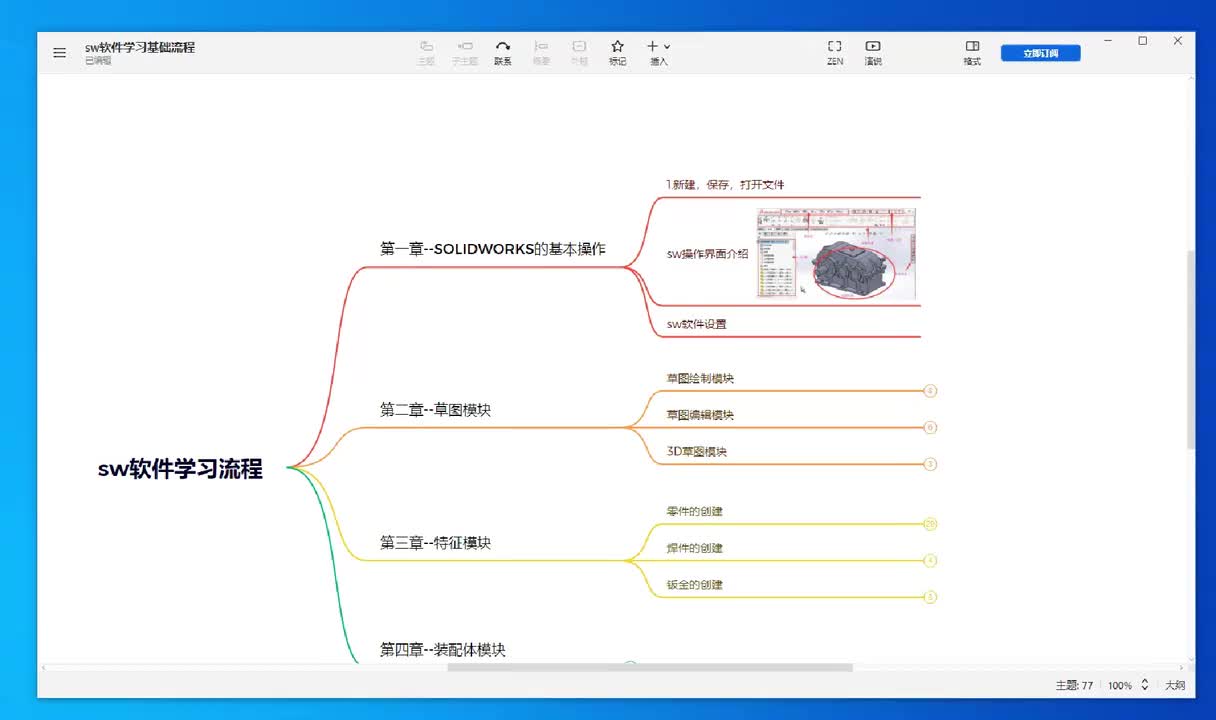Click the 主题 (Topic) toolbar icon
This screenshot has width=1216, height=720.
(426, 53)
